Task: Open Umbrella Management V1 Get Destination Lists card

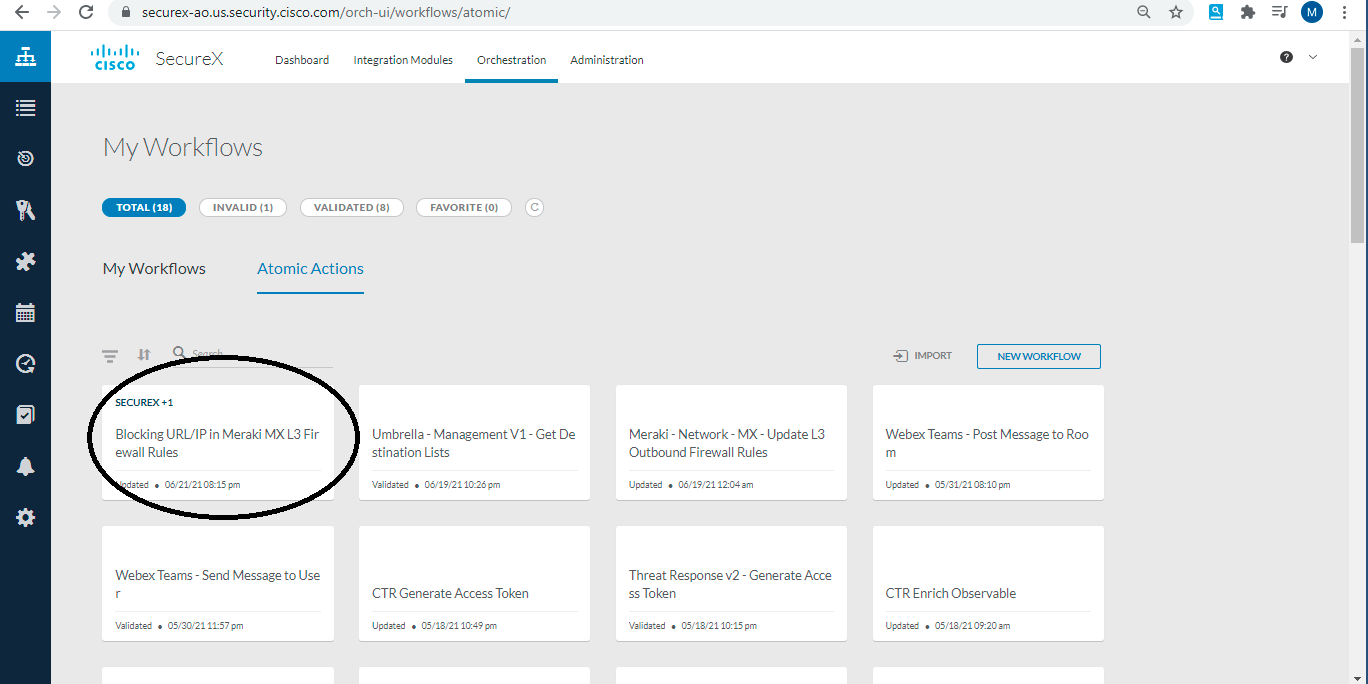Action: [474, 443]
